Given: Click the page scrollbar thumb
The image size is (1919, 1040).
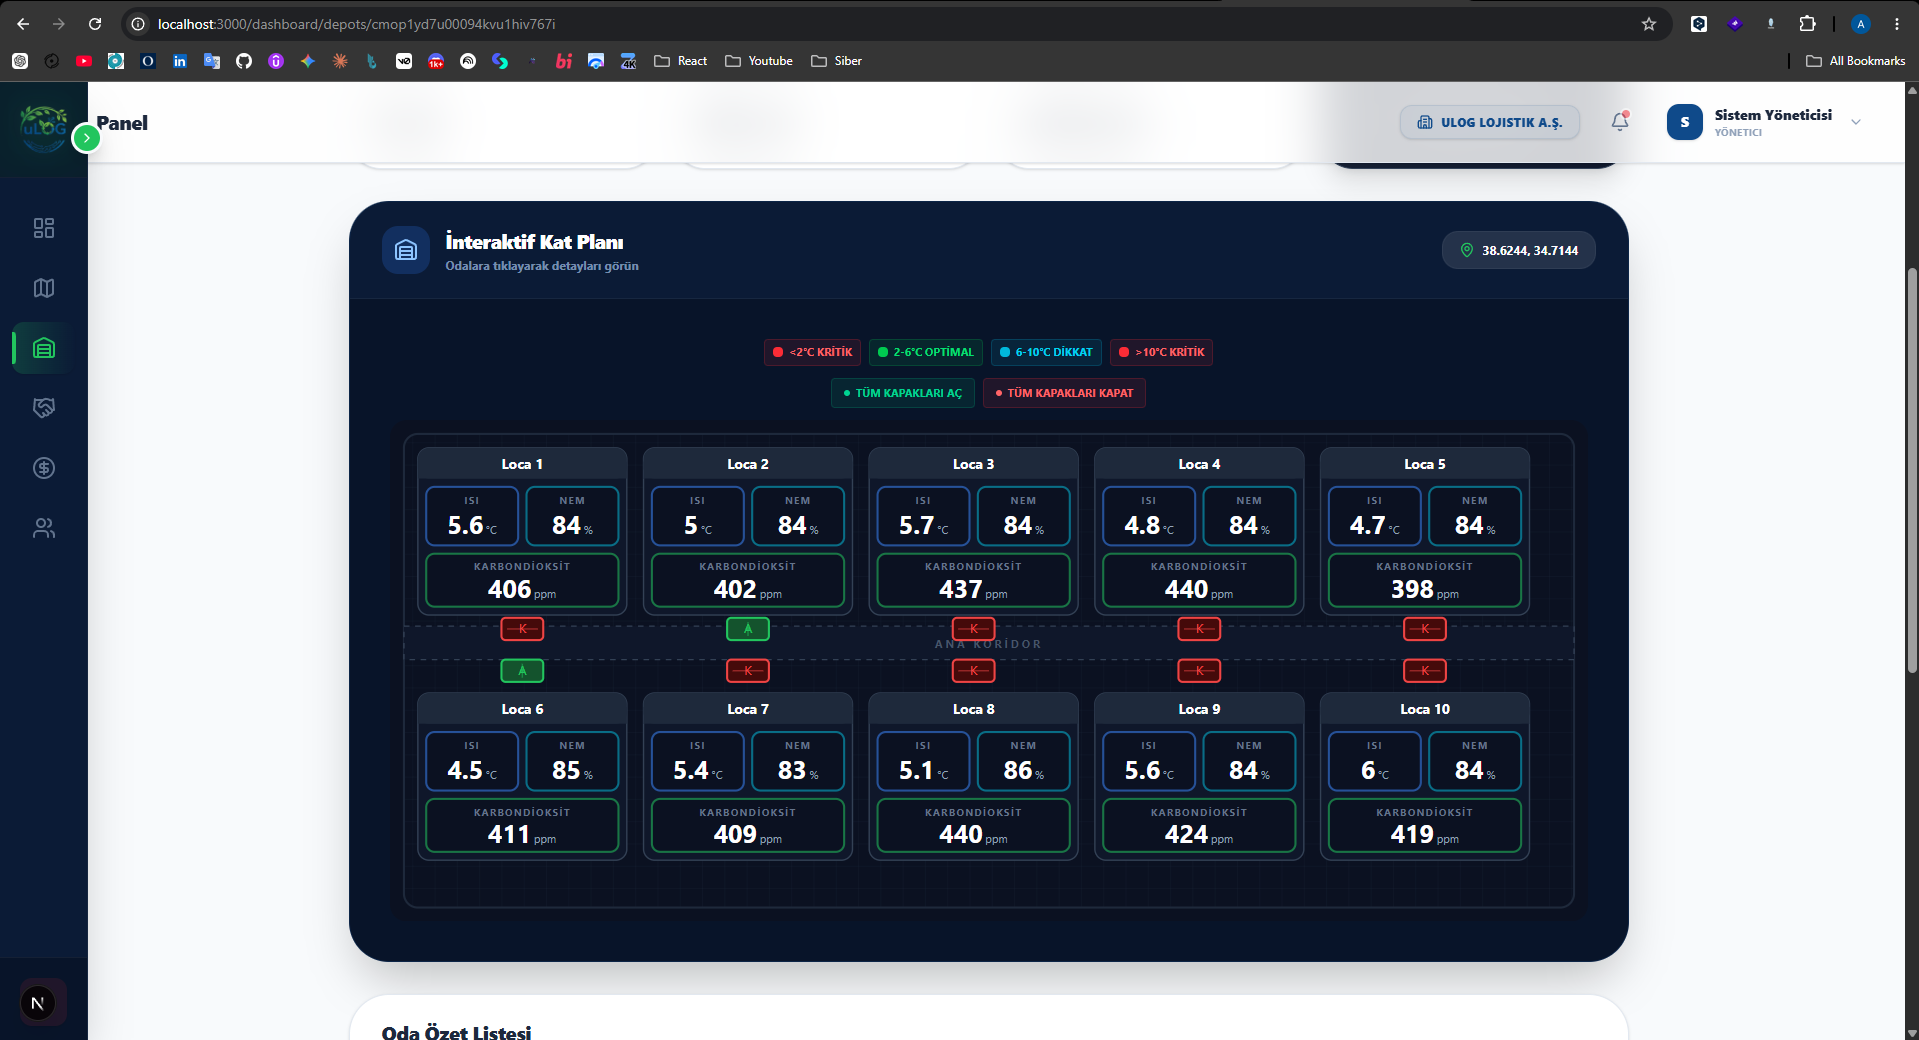Looking at the screenshot, I should [x=1912, y=470].
